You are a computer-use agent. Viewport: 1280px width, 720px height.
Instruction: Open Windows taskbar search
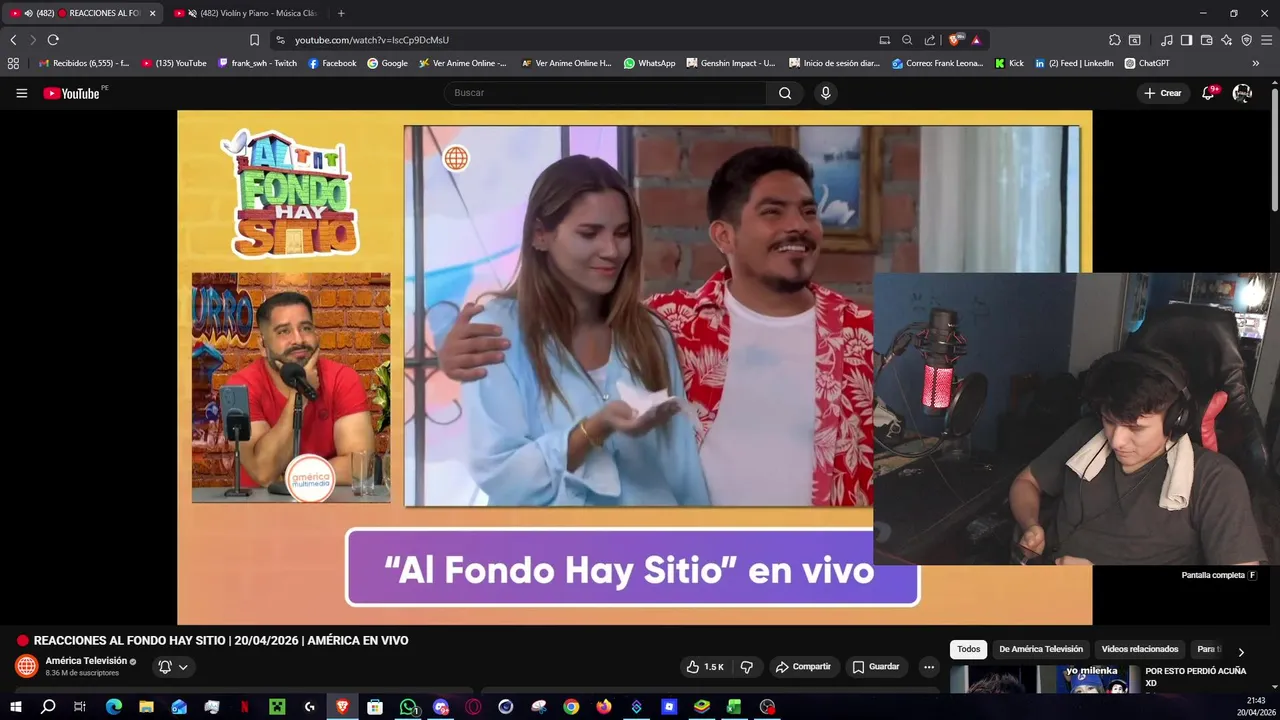pos(47,707)
